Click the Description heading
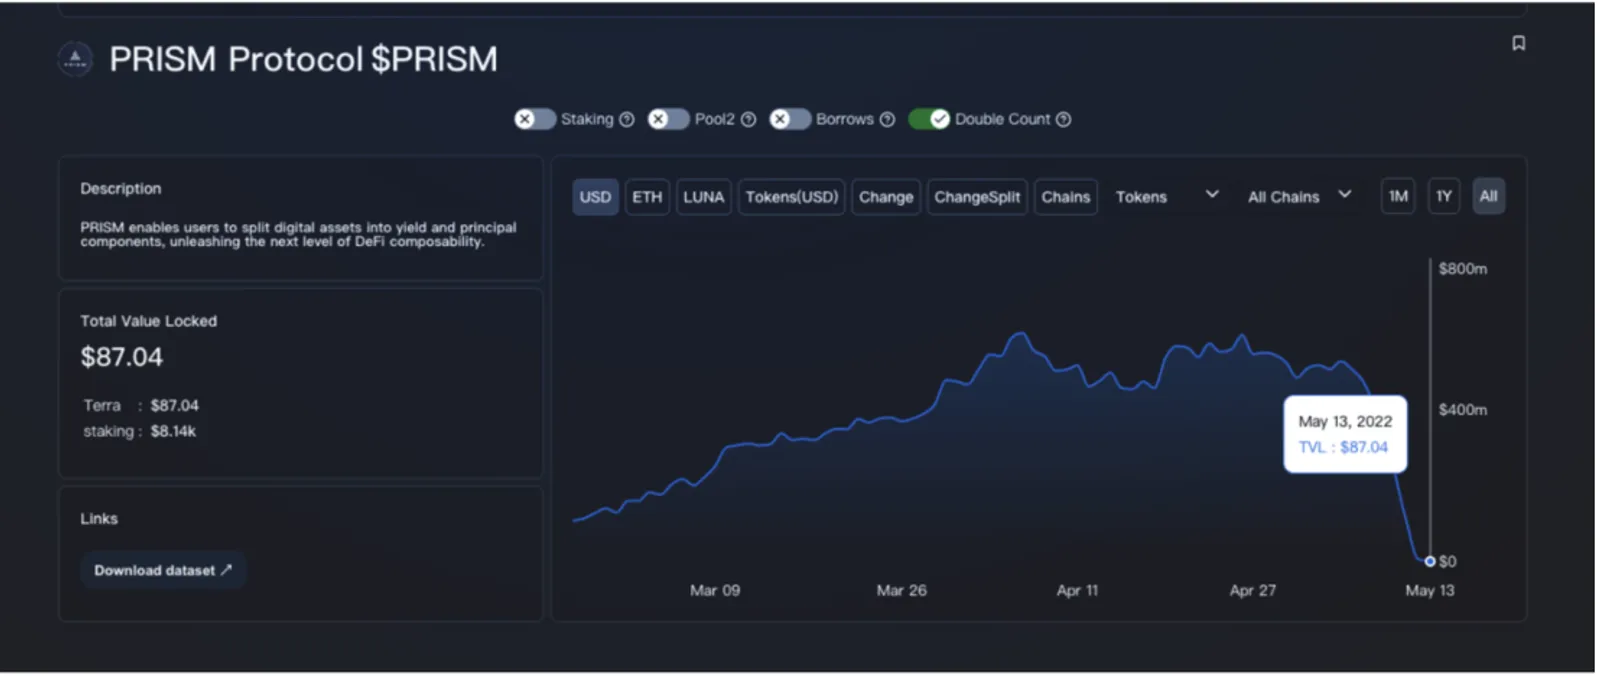The width and height of the screenshot is (1600, 676). (121, 188)
